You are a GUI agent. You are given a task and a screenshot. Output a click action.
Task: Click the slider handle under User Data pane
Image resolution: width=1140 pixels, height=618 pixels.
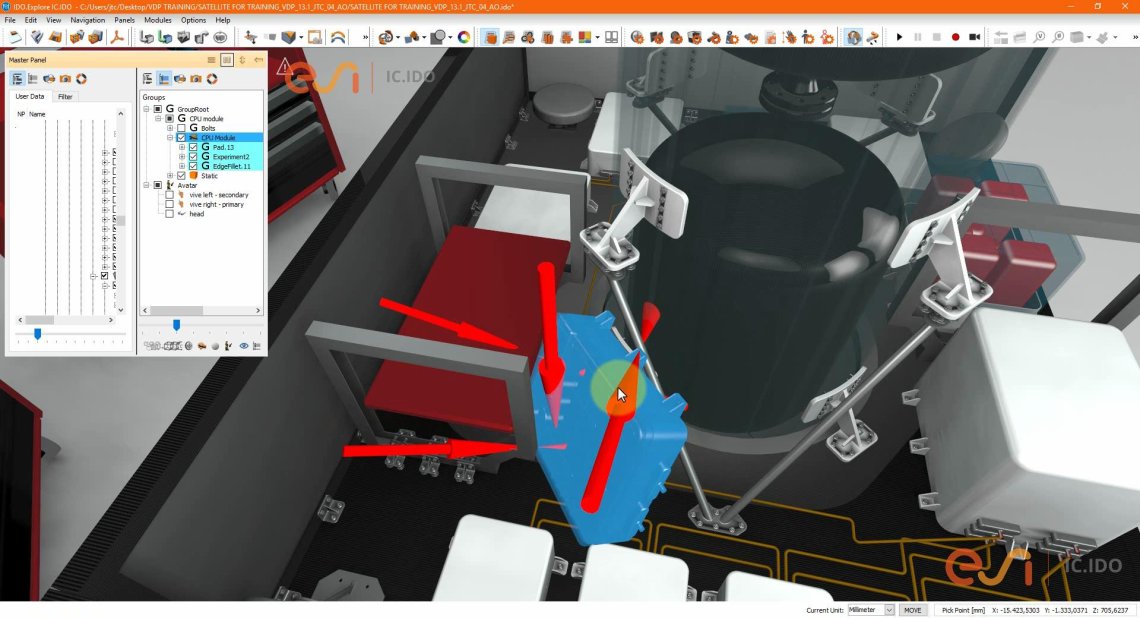pos(38,333)
